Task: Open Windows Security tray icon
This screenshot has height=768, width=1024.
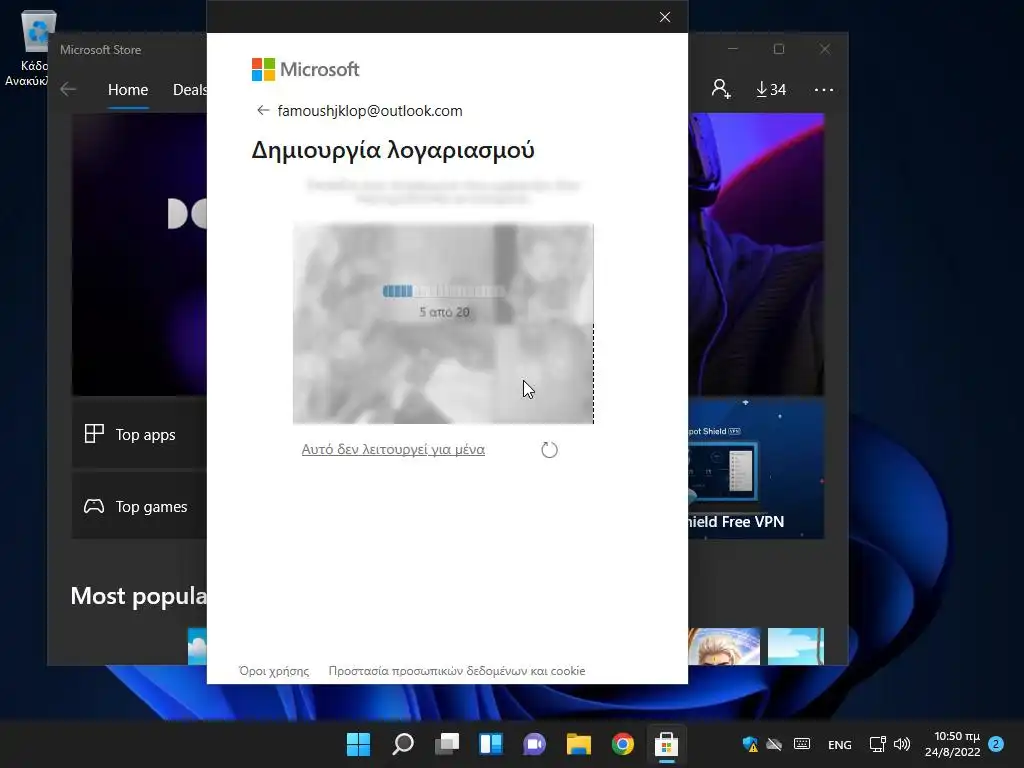Action: click(x=750, y=744)
